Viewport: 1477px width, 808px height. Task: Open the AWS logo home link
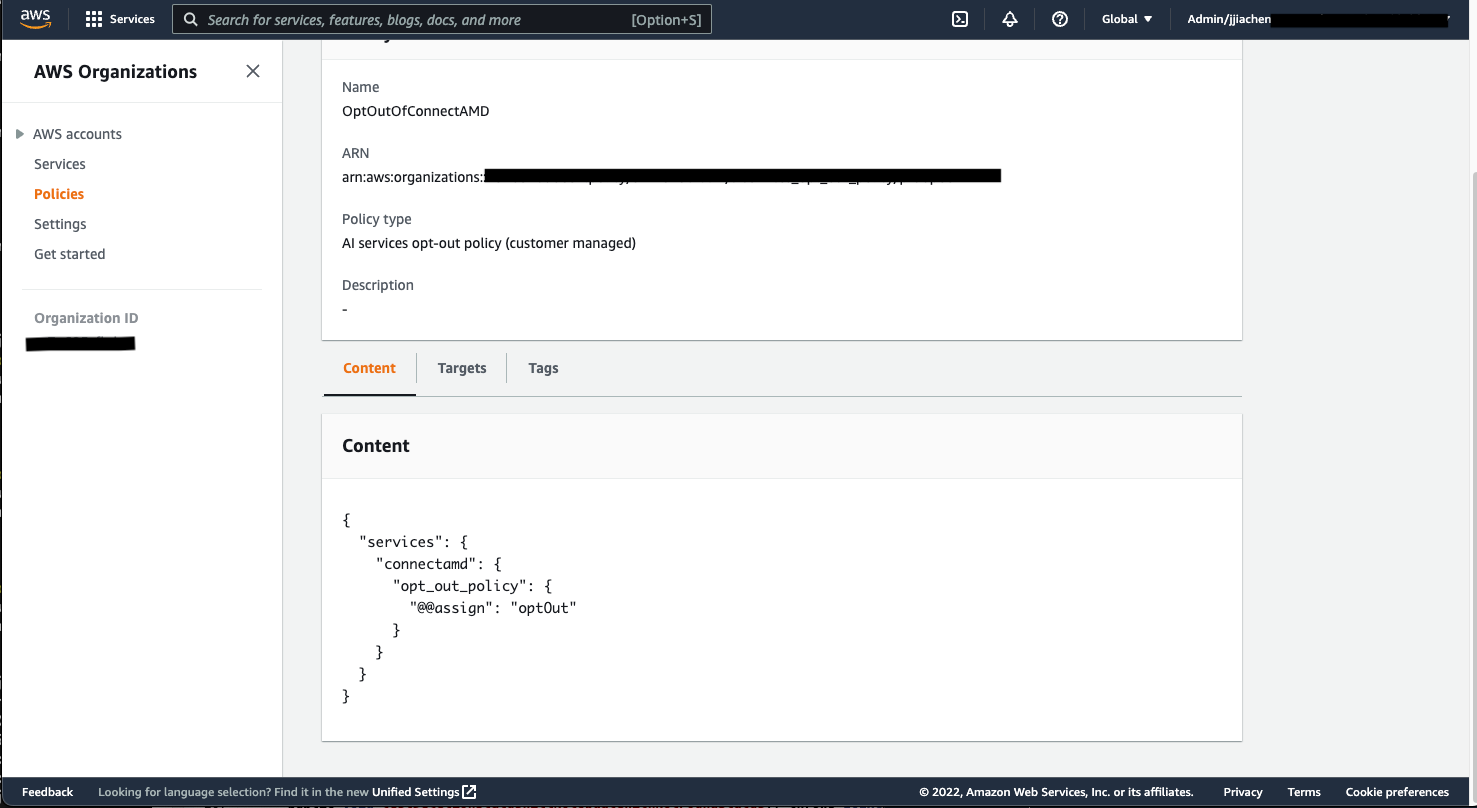tap(35, 19)
